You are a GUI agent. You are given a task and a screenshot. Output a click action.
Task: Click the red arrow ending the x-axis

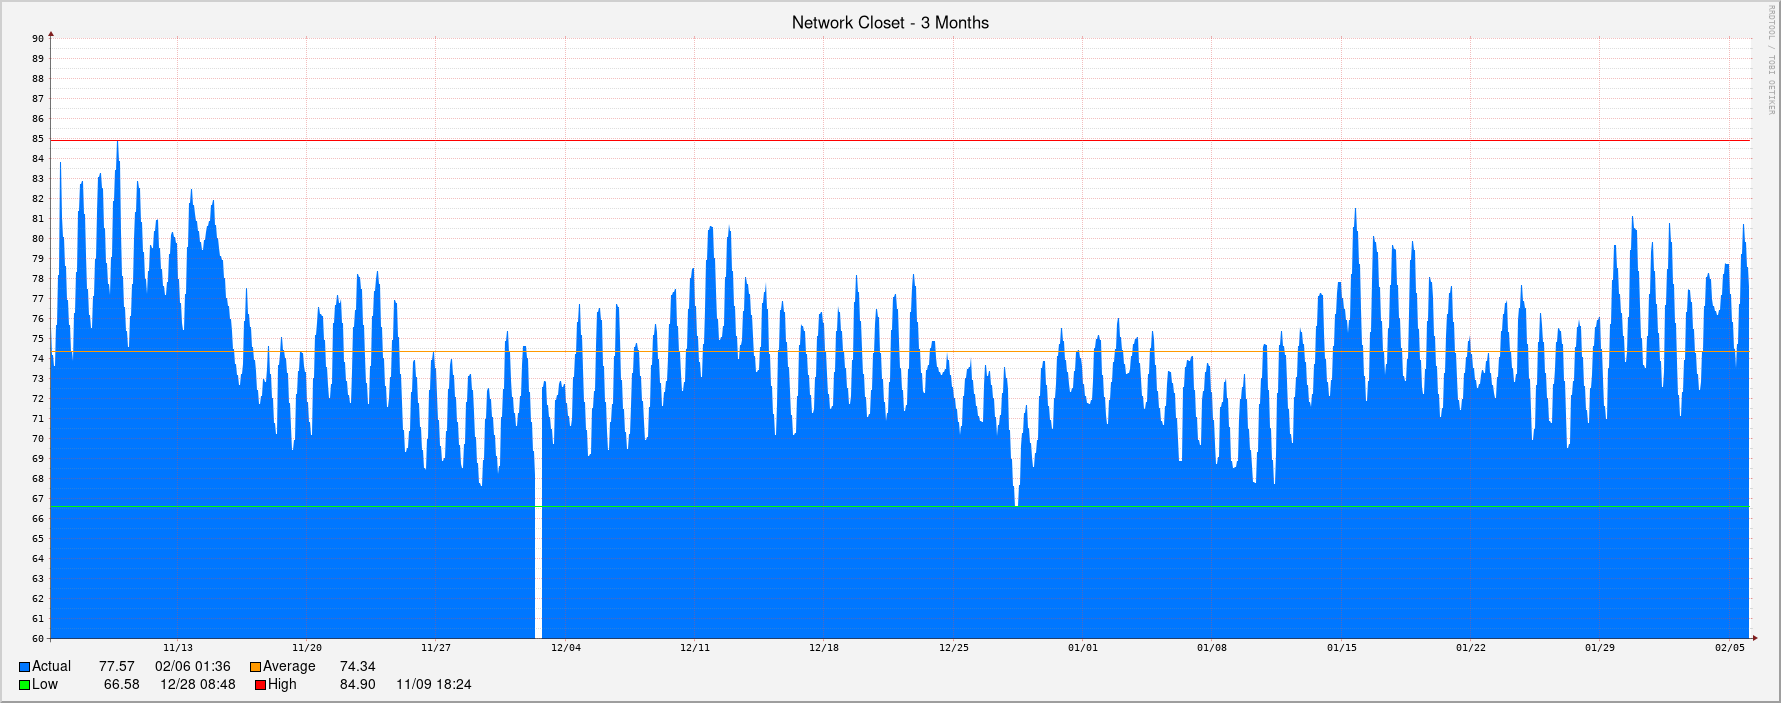pyautogui.click(x=1753, y=638)
